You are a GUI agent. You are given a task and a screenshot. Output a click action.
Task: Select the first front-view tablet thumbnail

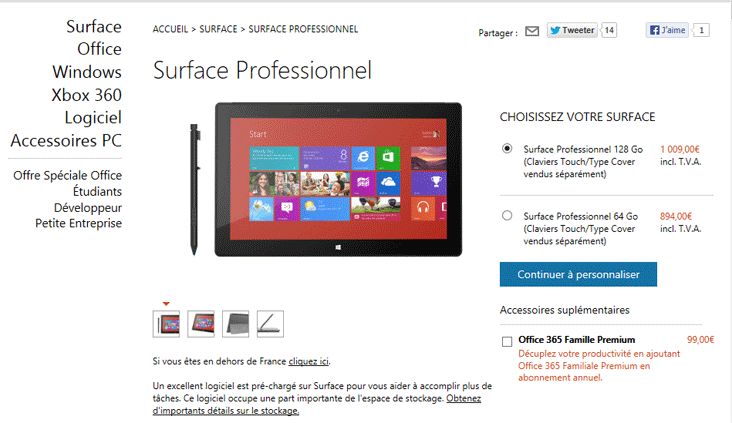[166, 324]
